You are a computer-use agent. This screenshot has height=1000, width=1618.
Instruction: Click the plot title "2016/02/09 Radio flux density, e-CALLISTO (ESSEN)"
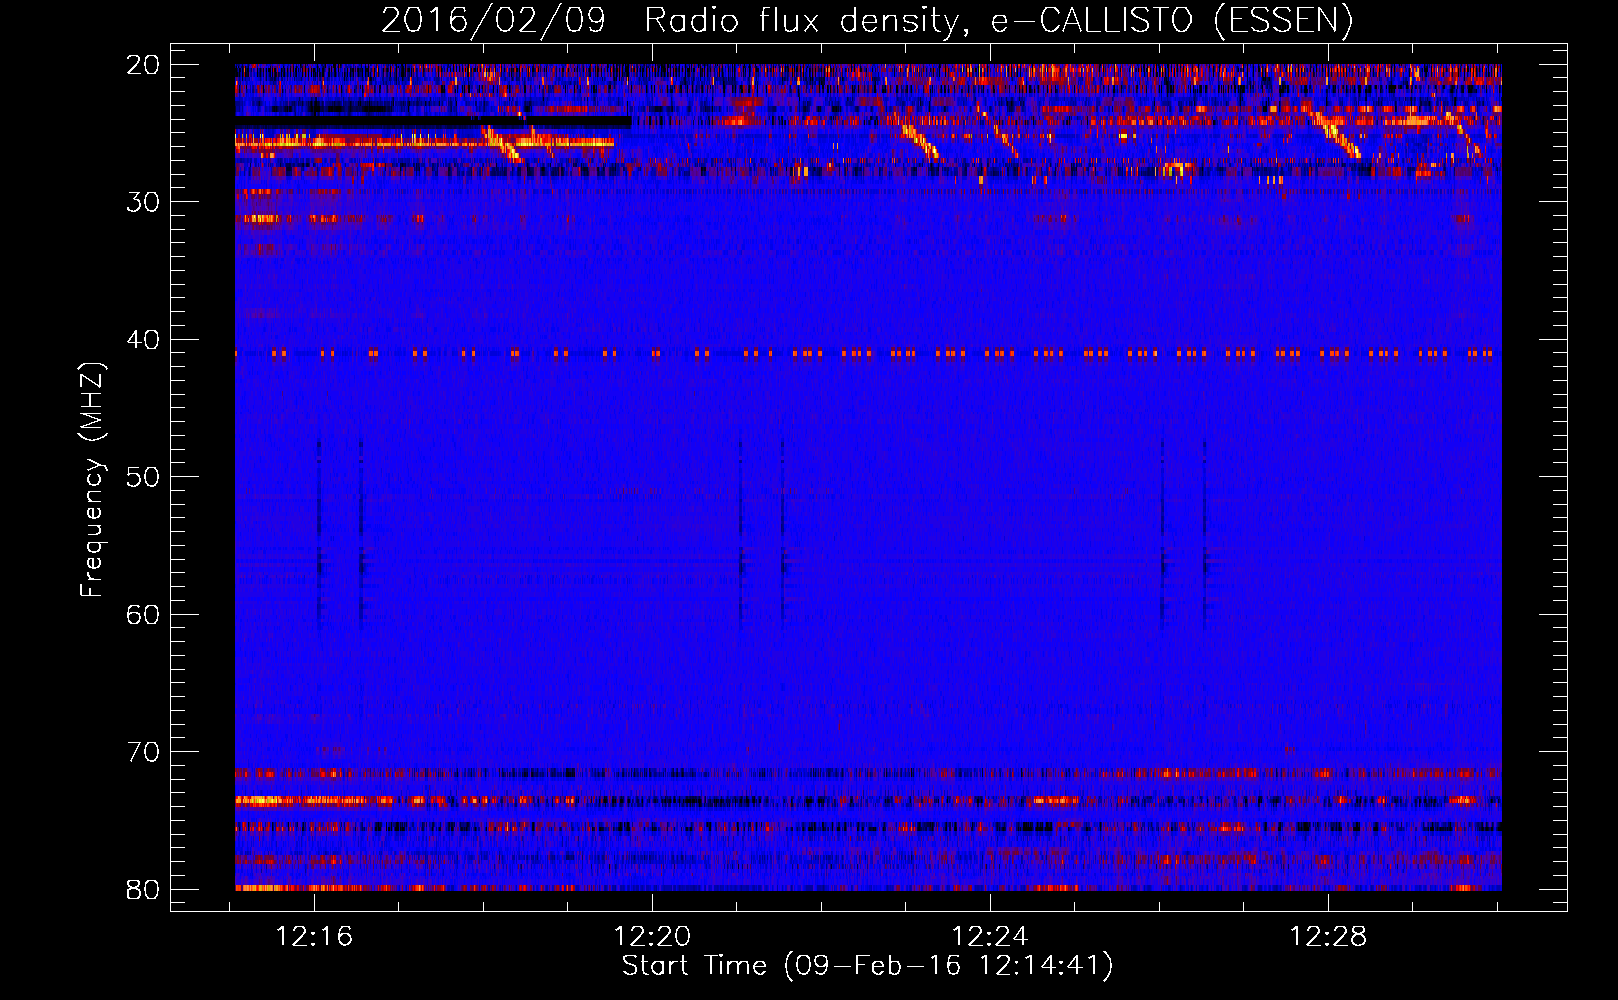coord(867,20)
